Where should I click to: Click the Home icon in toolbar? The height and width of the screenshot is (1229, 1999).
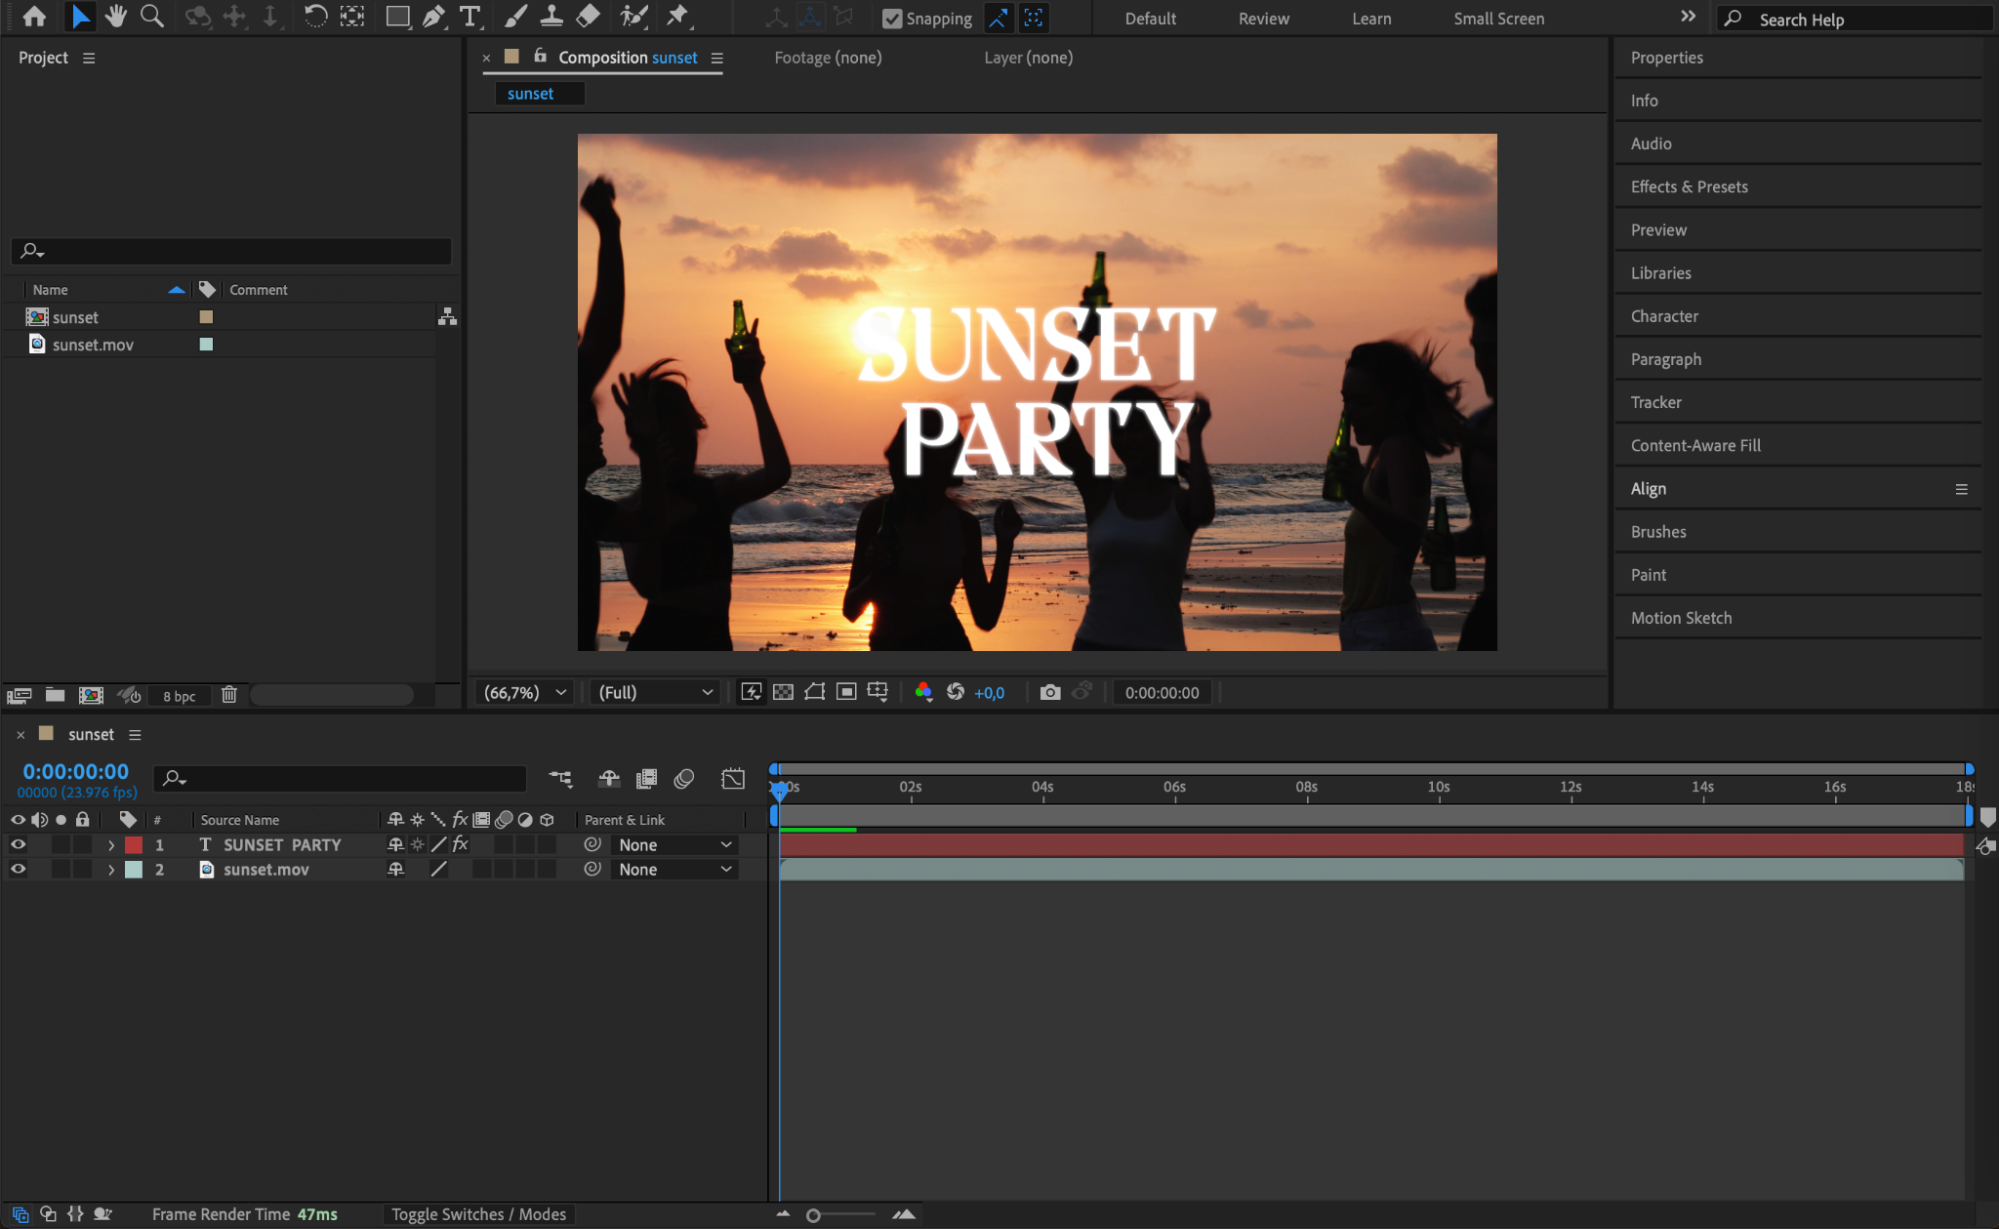click(x=34, y=16)
